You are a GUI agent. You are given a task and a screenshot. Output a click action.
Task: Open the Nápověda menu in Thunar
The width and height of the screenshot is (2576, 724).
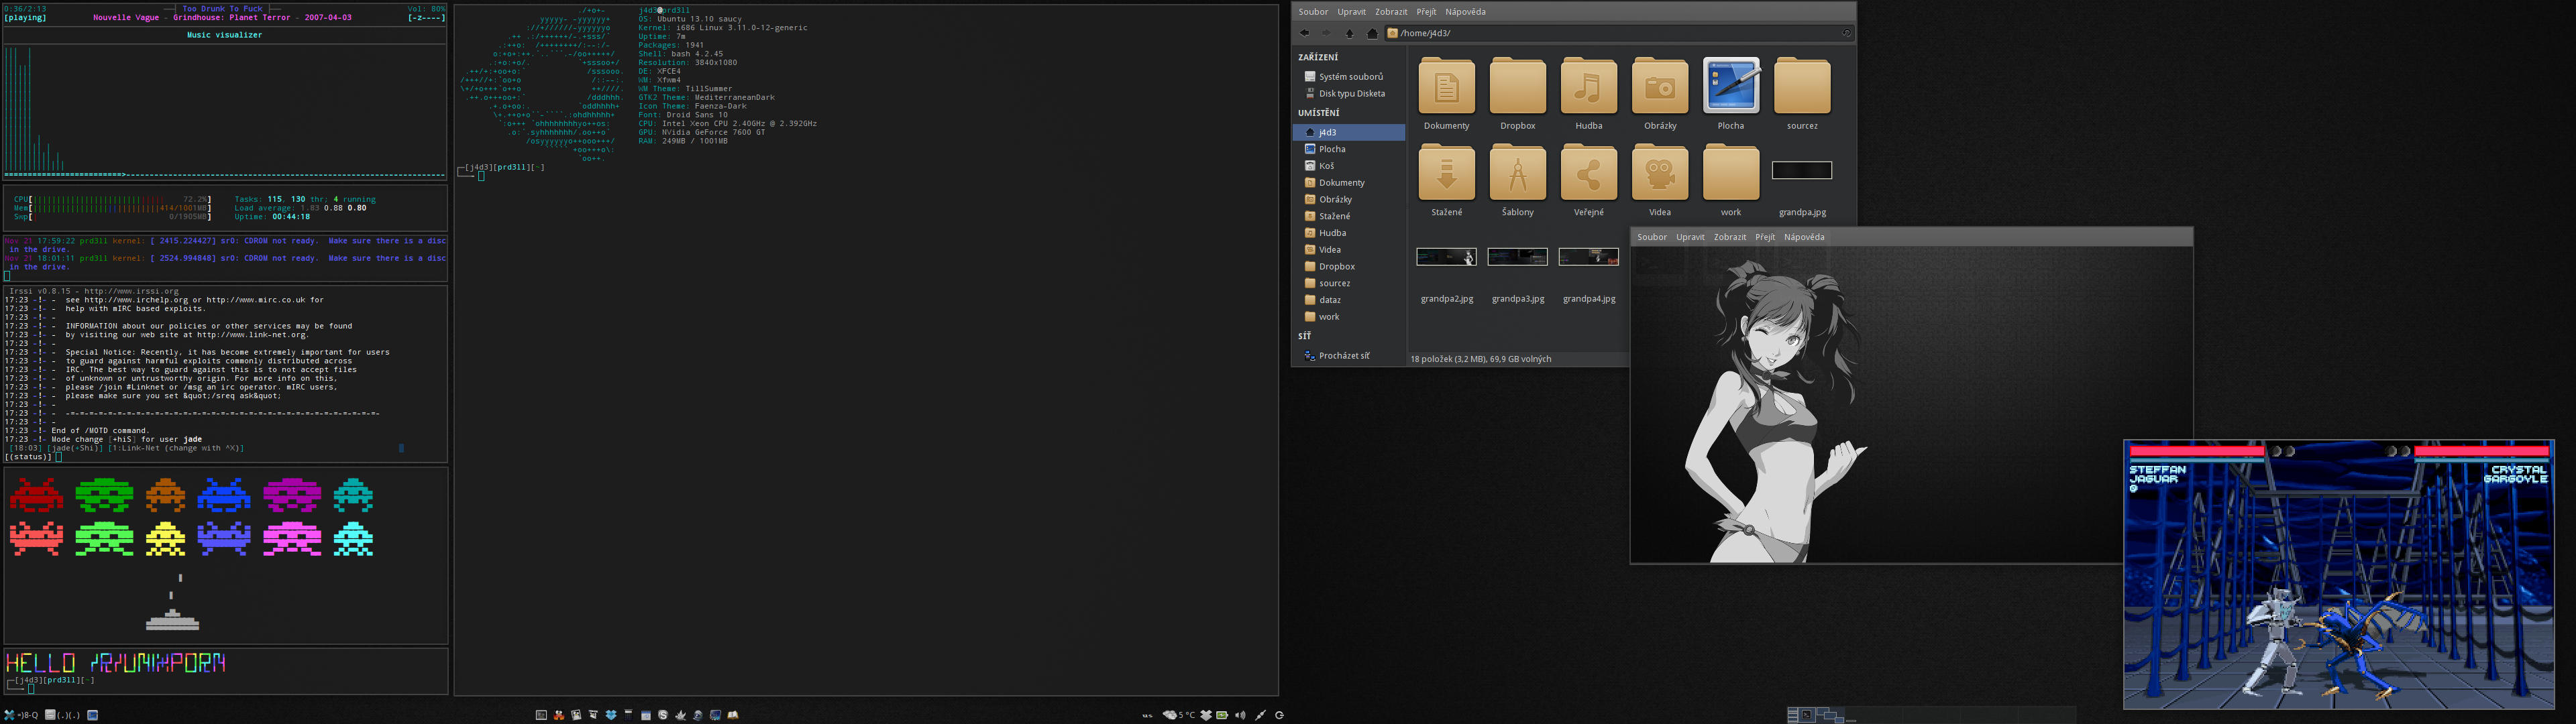[x=1465, y=12]
